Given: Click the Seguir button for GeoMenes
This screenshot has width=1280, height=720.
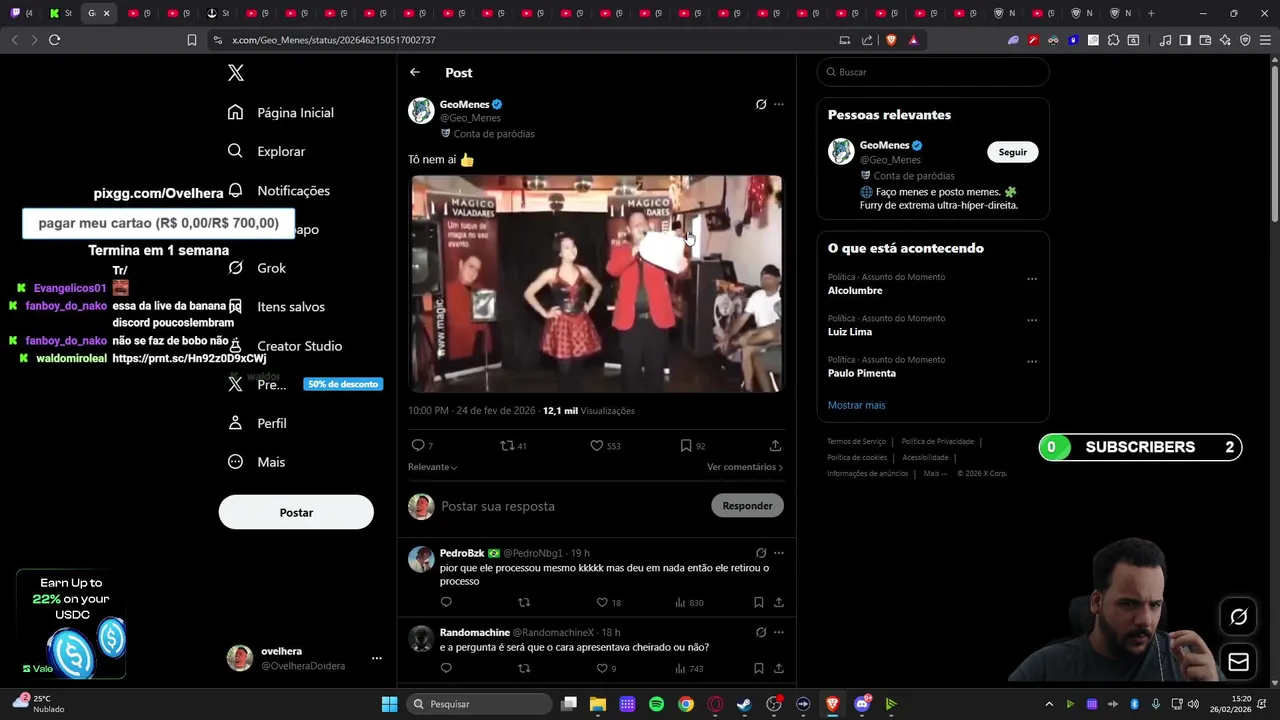Looking at the screenshot, I should click(x=1013, y=152).
